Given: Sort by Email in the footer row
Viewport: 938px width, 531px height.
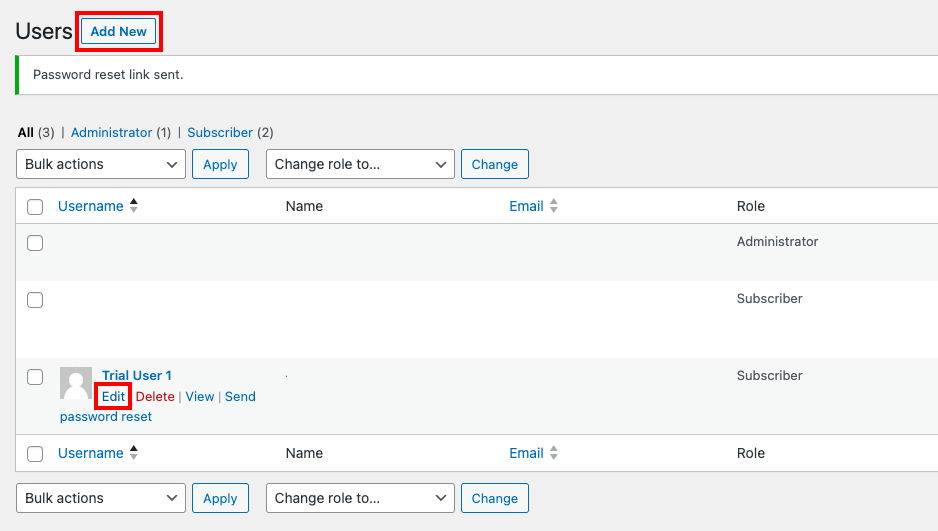Looking at the screenshot, I should coord(526,453).
